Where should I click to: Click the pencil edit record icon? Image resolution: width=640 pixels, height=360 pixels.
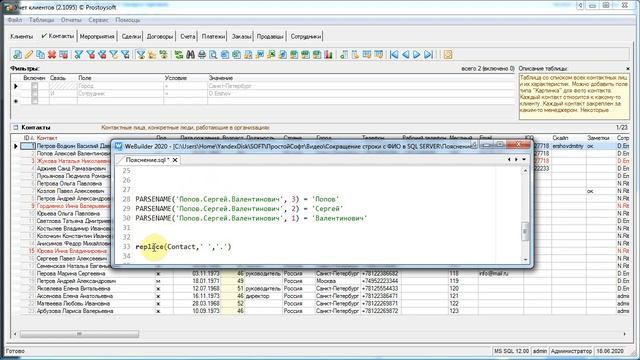(29, 54)
